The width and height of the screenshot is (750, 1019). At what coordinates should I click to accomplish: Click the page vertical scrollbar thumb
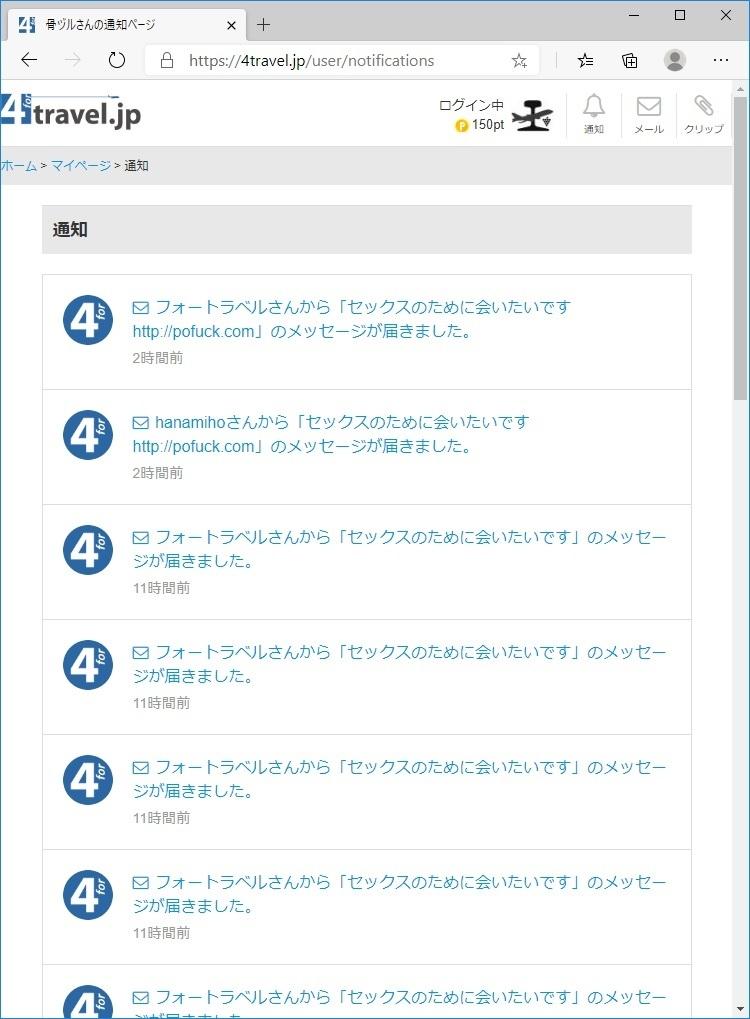point(740,248)
